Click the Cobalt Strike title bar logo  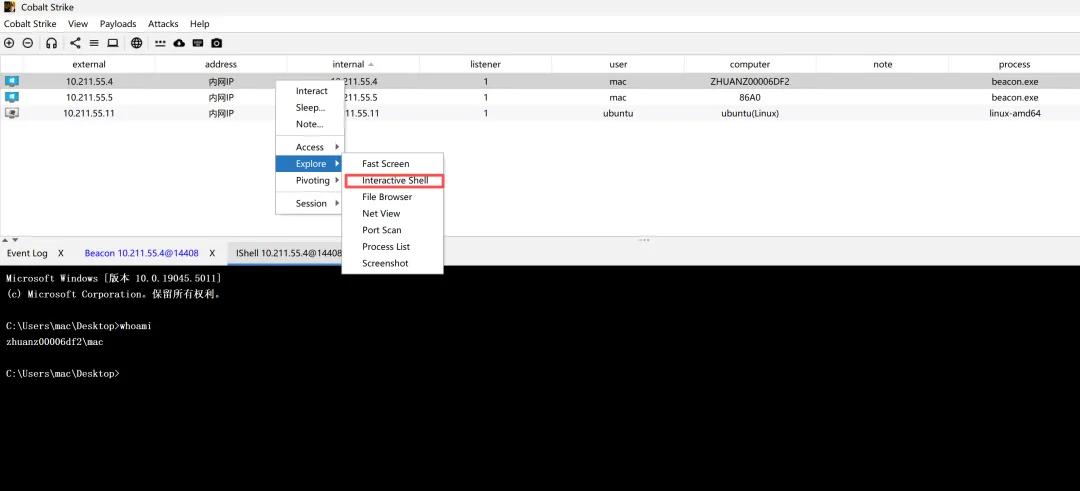[9, 7]
